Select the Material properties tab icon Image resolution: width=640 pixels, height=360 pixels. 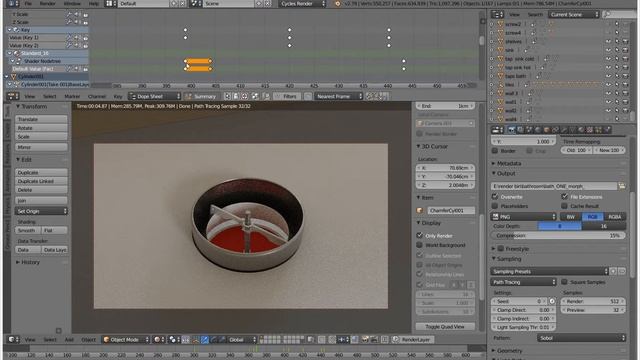(x=581, y=130)
